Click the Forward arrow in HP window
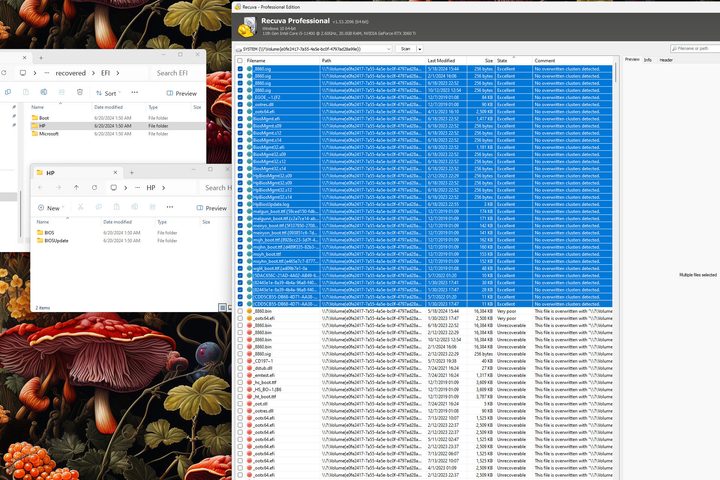Image resolution: width=720 pixels, height=480 pixels. pos(58,187)
